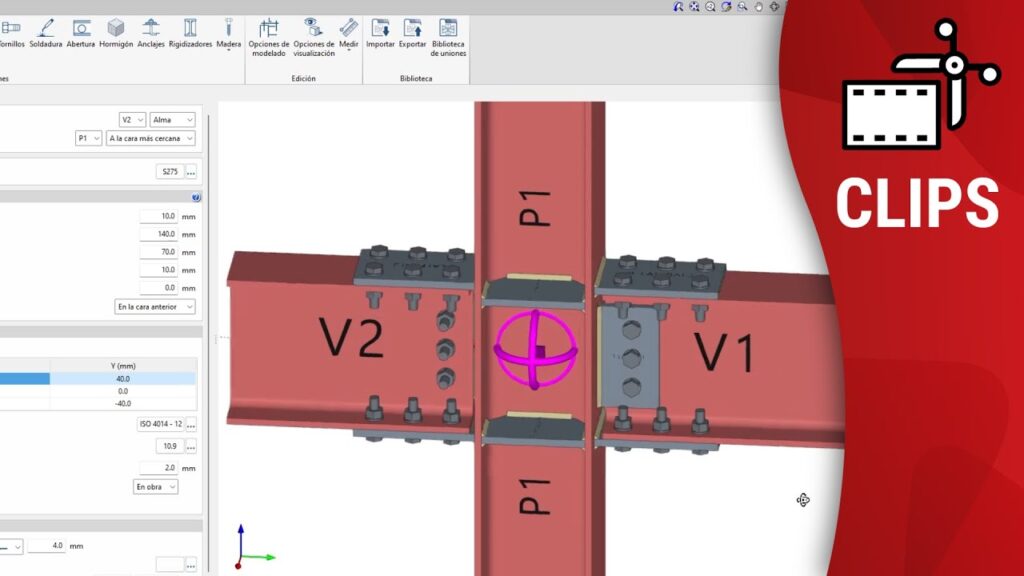Open the Medir dropdown menu
The image size is (1024, 576).
pyautogui.click(x=348, y=36)
